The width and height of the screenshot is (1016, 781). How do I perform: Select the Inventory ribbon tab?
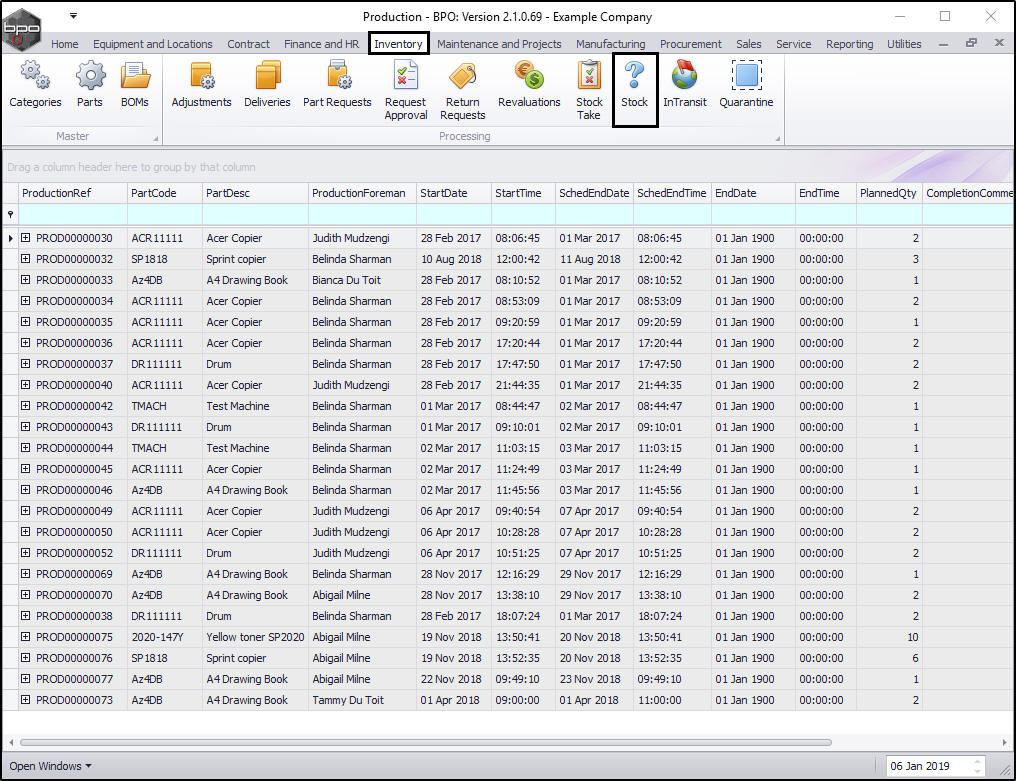pyautogui.click(x=398, y=44)
